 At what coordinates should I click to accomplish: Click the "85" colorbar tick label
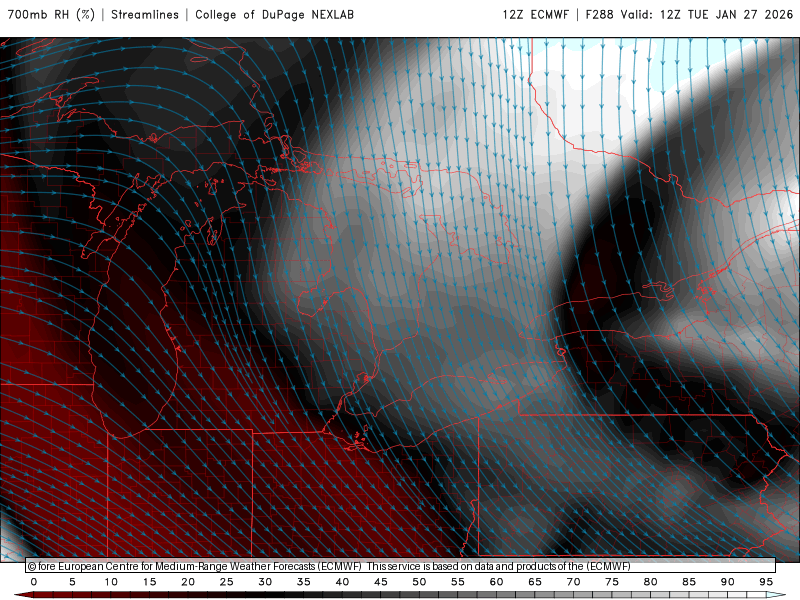tap(689, 582)
